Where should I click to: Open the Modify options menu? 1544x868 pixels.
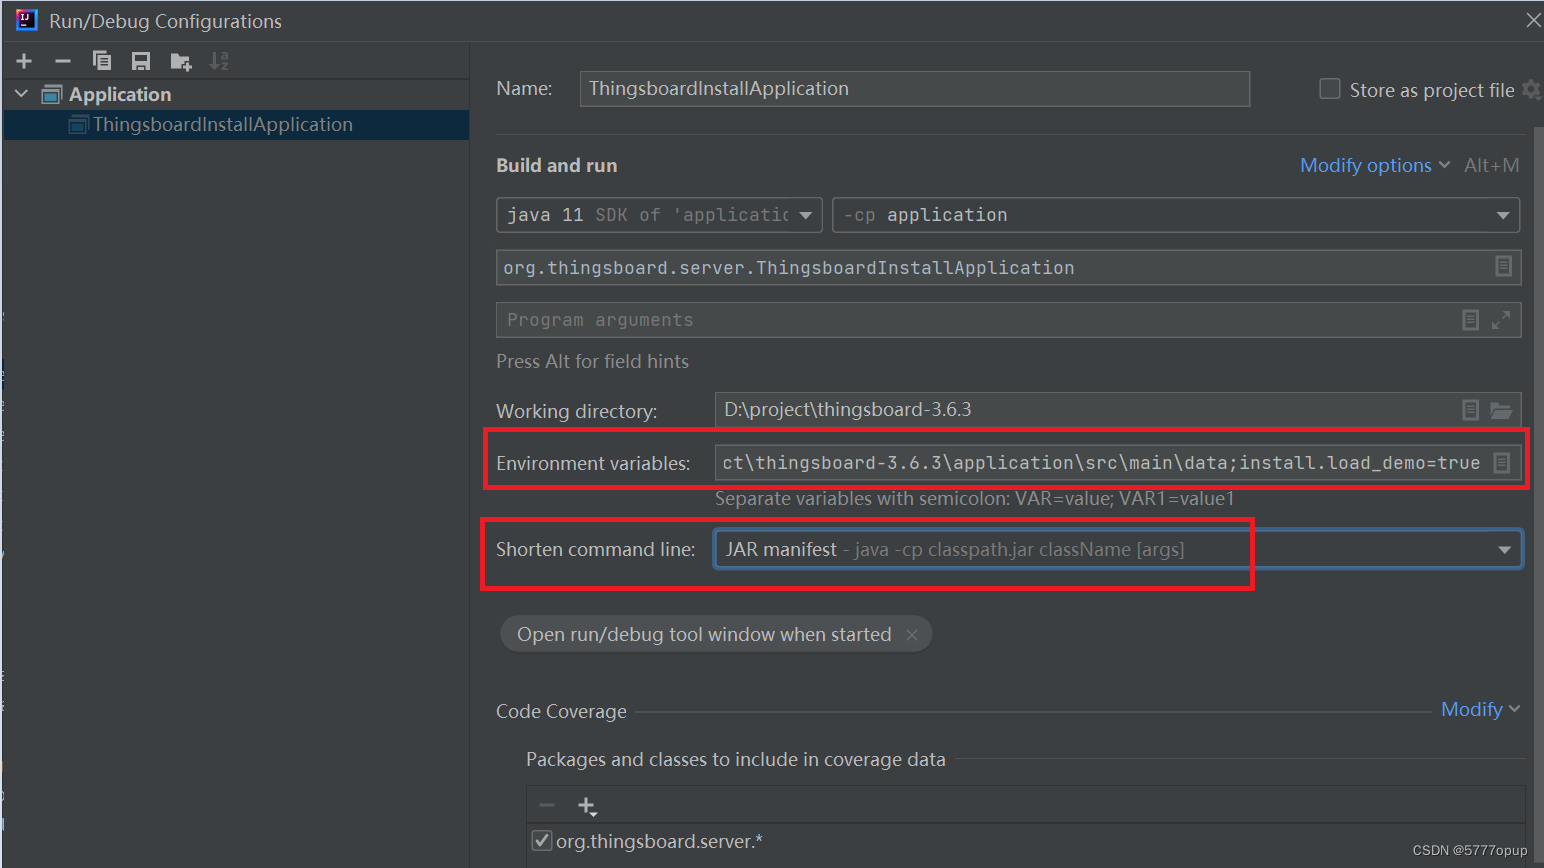click(x=1374, y=165)
